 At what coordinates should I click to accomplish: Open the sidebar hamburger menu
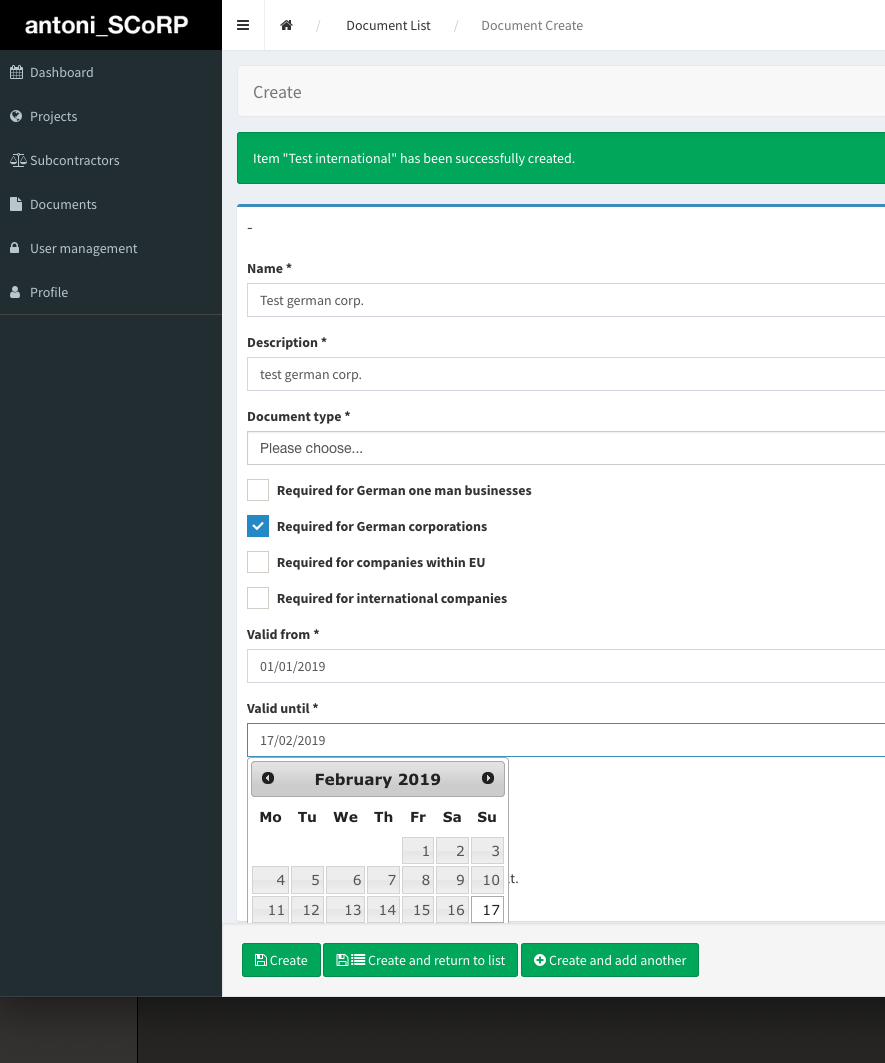pyautogui.click(x=243, y=25)
